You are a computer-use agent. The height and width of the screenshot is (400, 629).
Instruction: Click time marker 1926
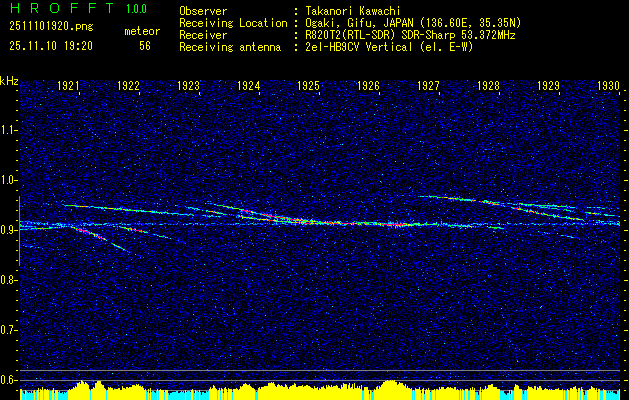click(368, 85)
